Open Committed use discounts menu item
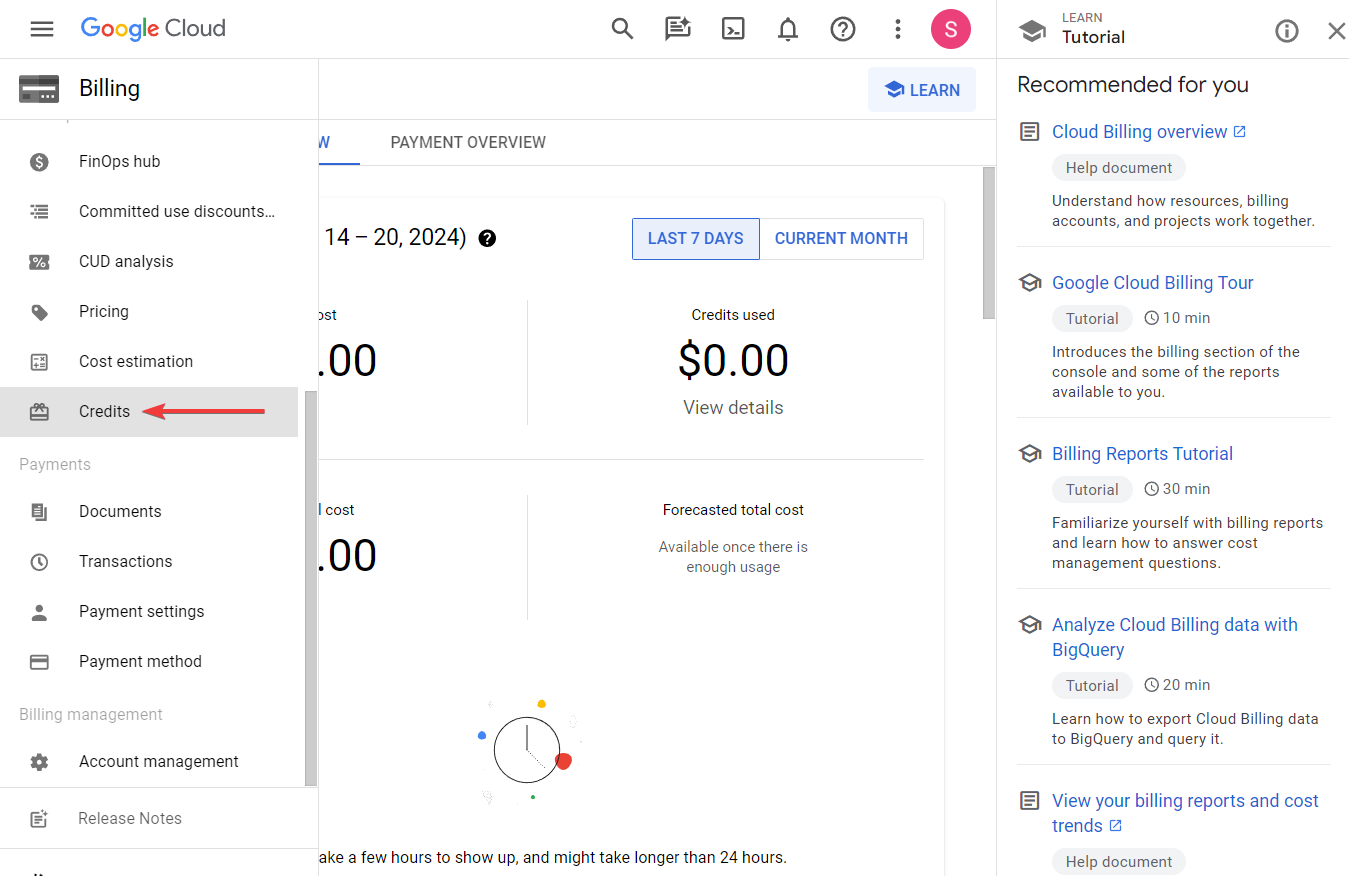This screenshot has height=876, width=1349. (149, 211)
